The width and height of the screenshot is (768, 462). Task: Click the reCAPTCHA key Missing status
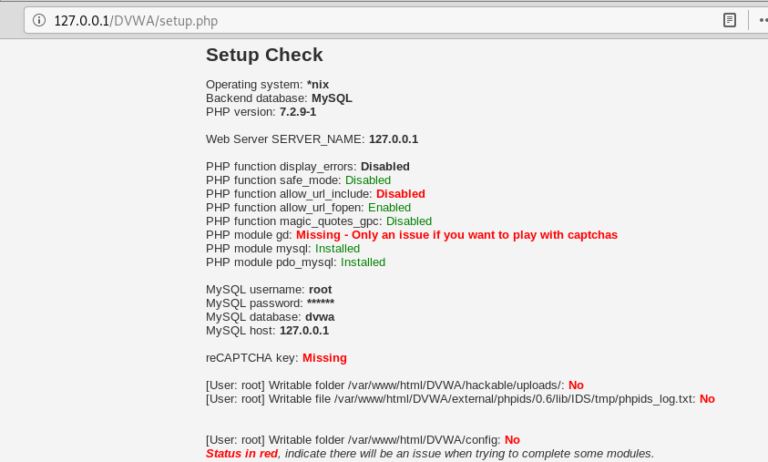coord(324,357)
